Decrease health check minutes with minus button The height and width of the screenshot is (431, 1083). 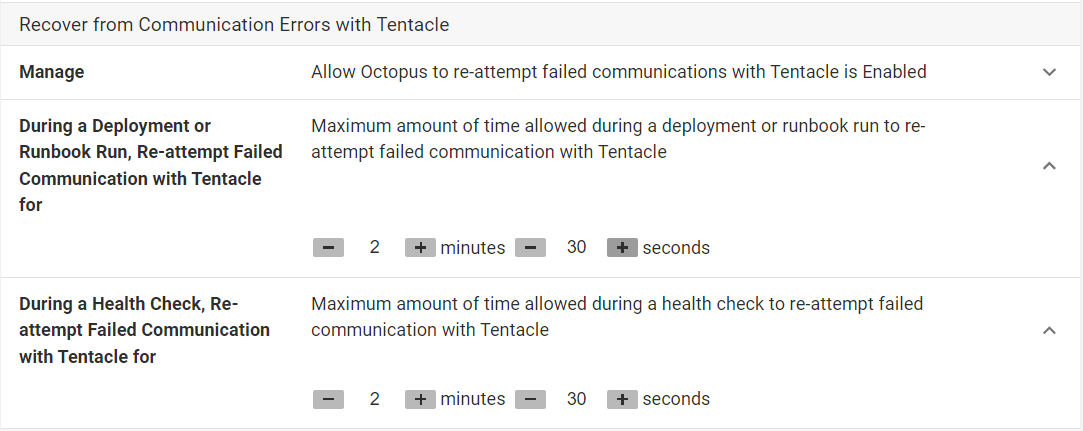click(x=328, y=399)
